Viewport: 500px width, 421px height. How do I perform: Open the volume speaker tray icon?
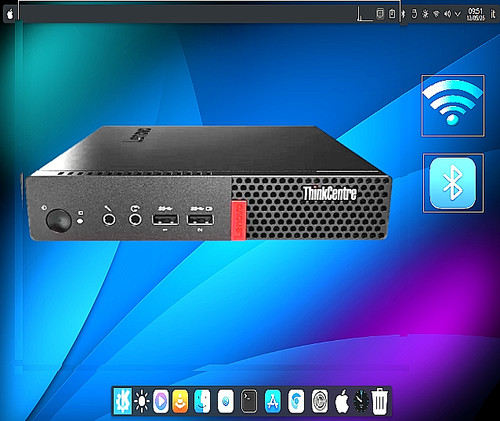click(447, 14)
